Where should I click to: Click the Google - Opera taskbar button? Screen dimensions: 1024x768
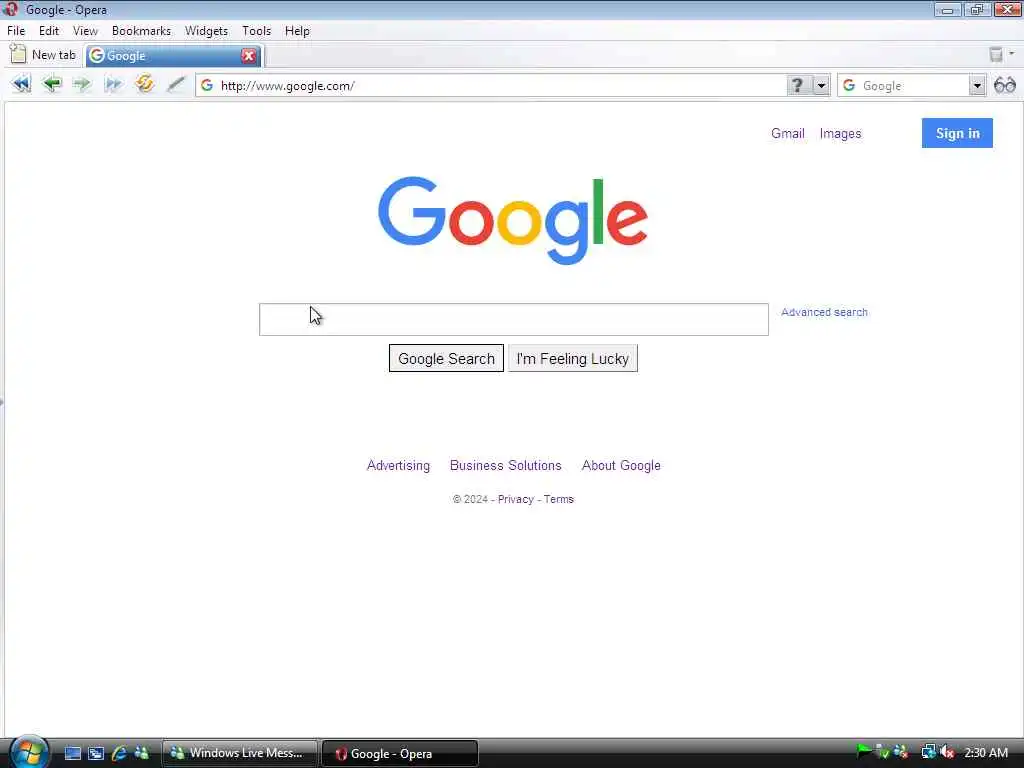tap(400, 753)
